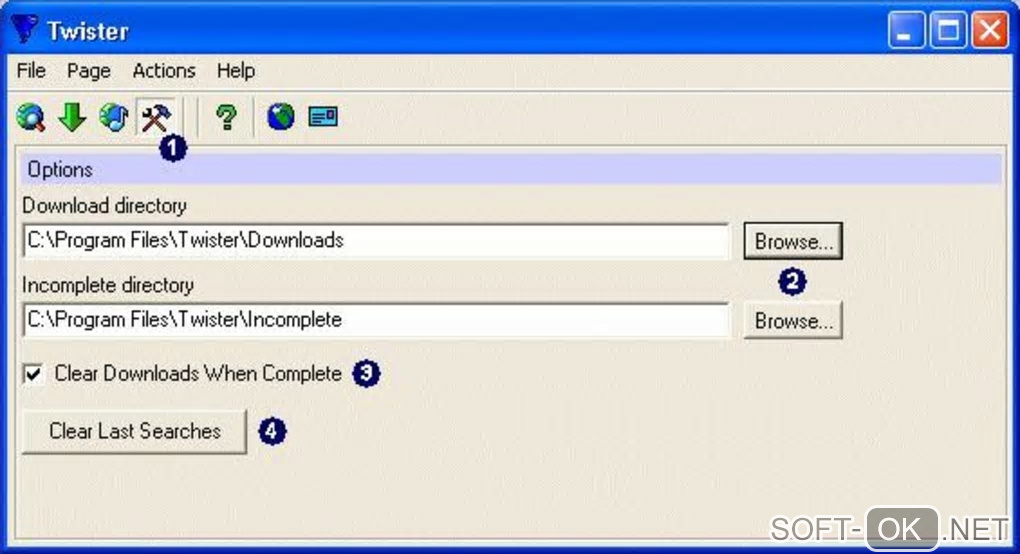Maximize the Twister window

click(948, 30)
